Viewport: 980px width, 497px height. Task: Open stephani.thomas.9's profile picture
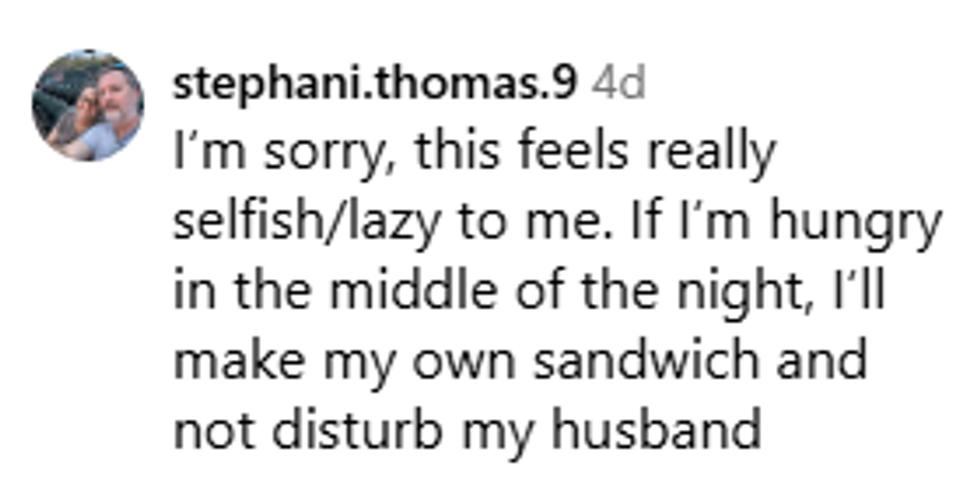click(88, 105)
